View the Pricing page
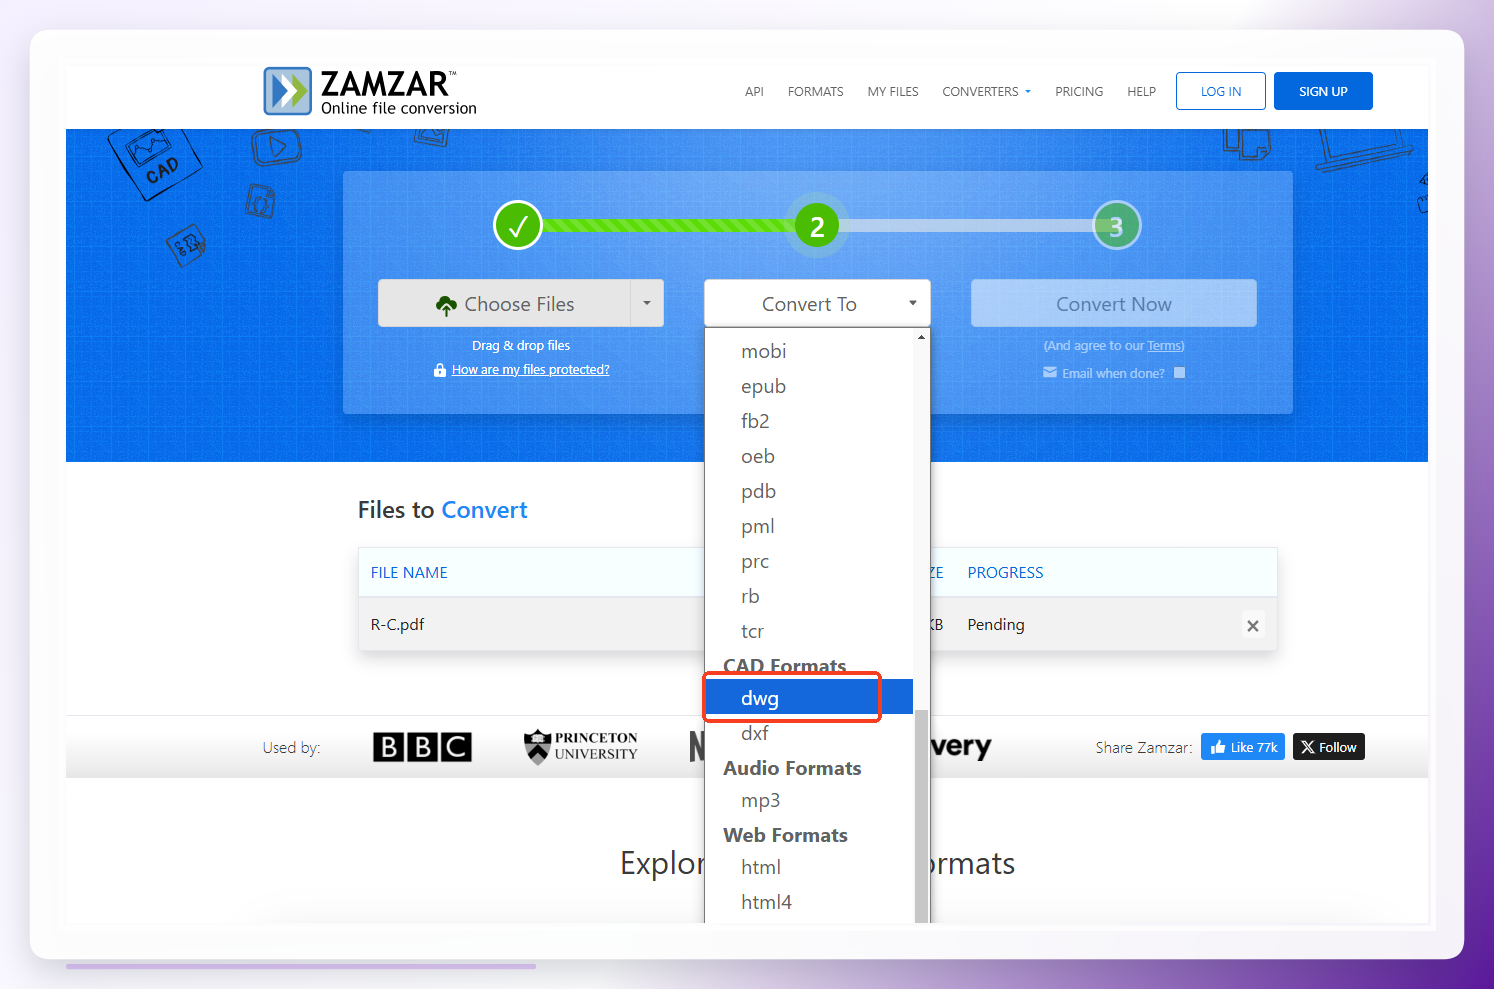Viewport: 1494px width, 989px height. [1079, 91]
